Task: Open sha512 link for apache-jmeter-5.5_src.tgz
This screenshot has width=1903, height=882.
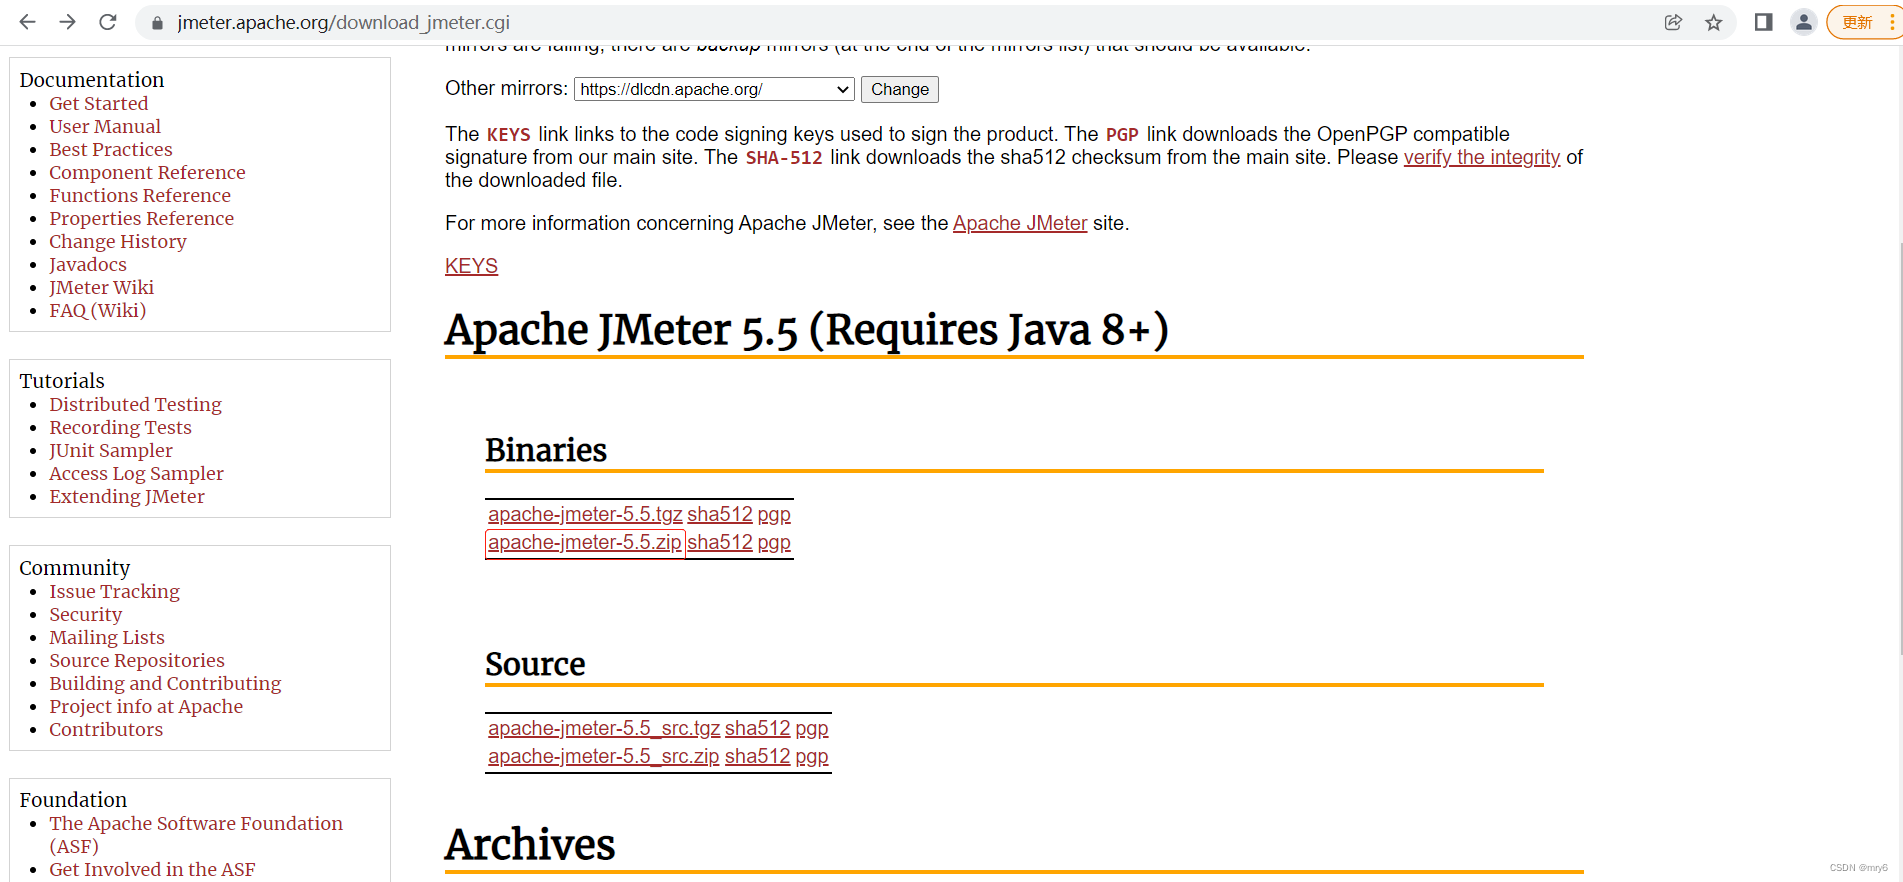Action: tap(757, 728)
